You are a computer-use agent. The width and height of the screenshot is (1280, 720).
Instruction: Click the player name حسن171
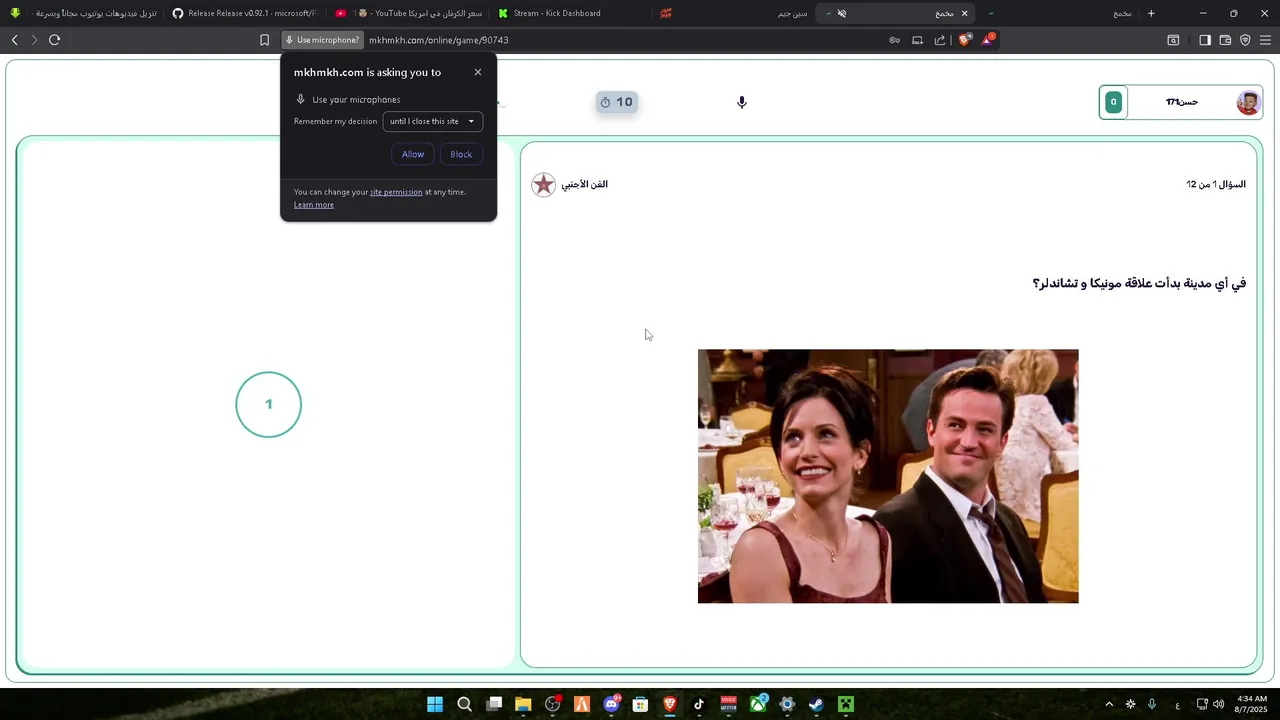[1182, 102]
